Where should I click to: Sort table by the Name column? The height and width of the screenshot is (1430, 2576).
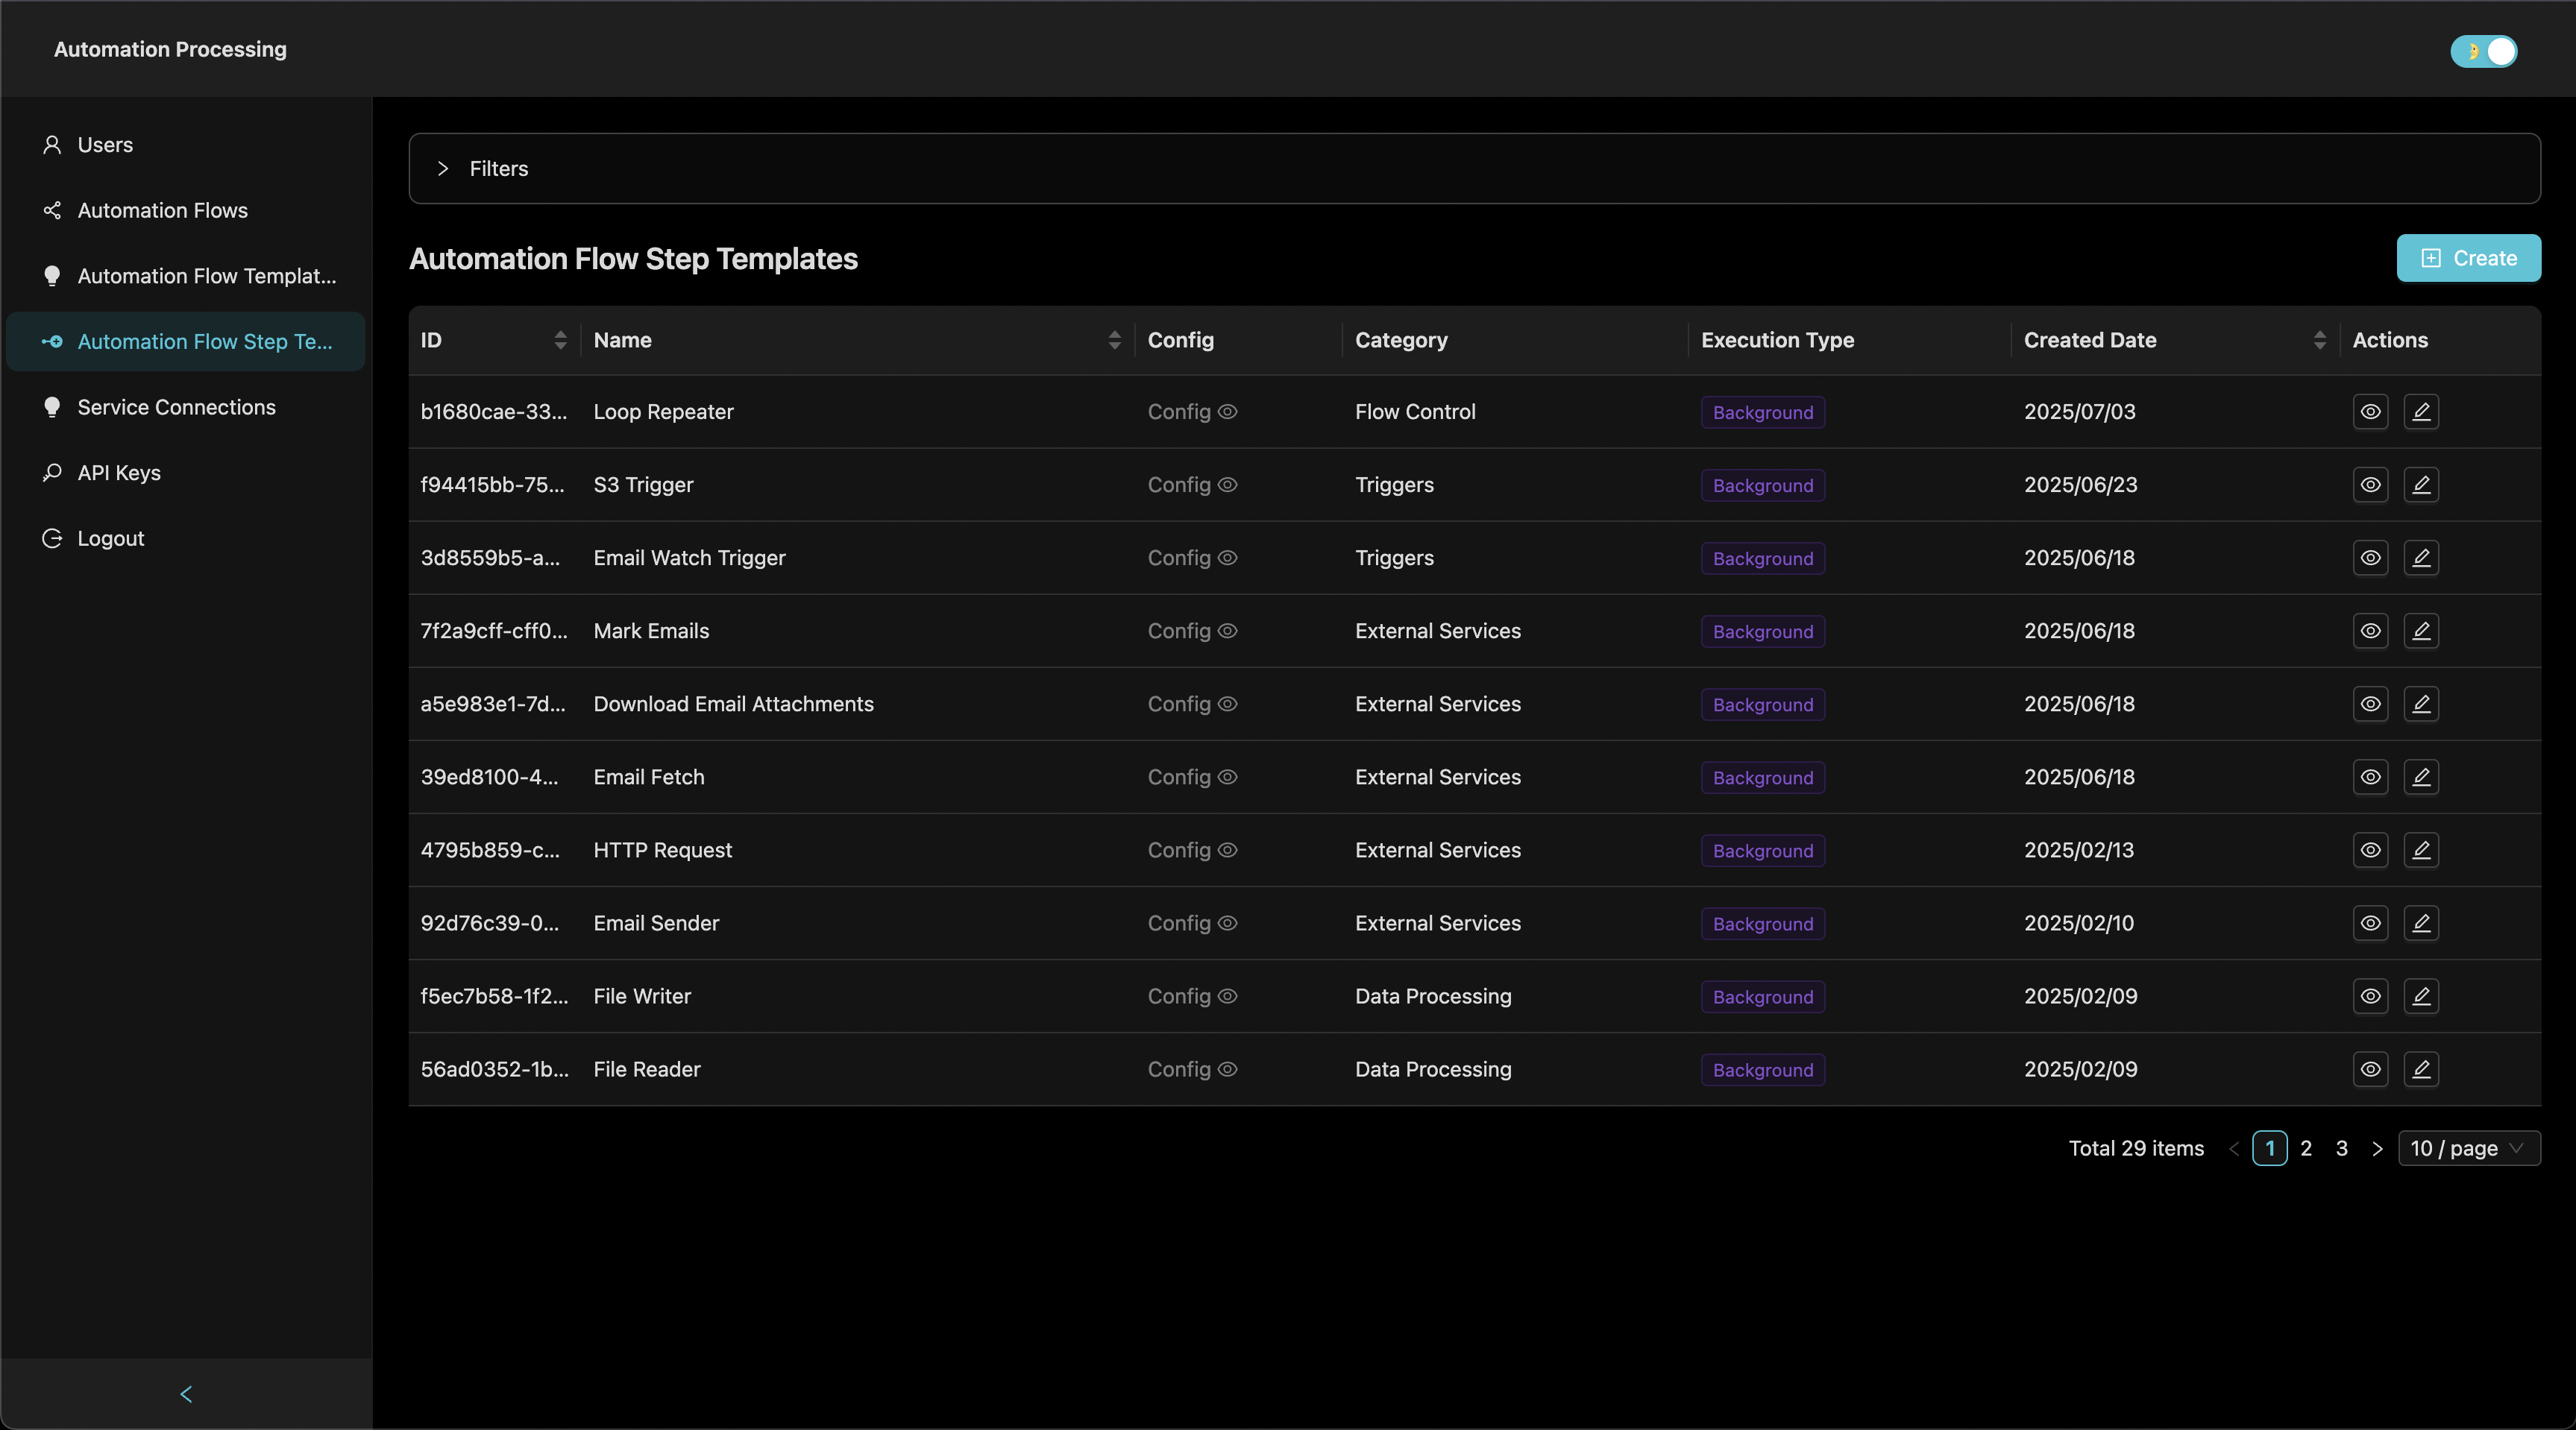tap(1114, 340)
